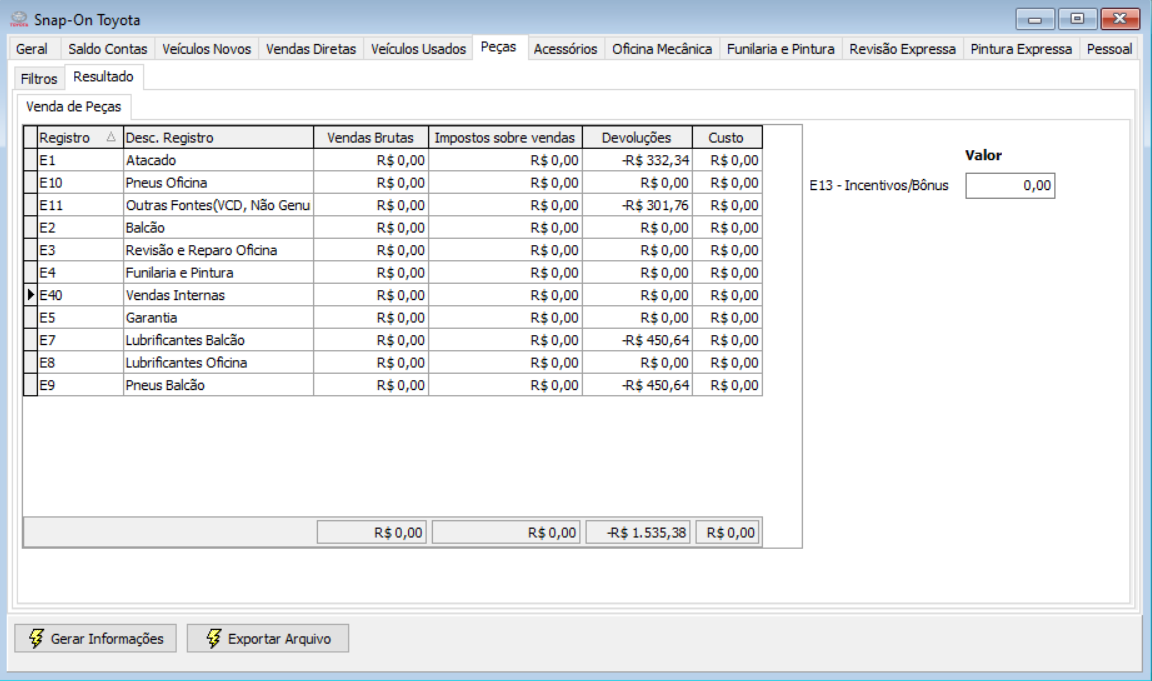Click the Snap-On Toyota app icon in title bar
1152x681 pixels.
pos(18,20)
